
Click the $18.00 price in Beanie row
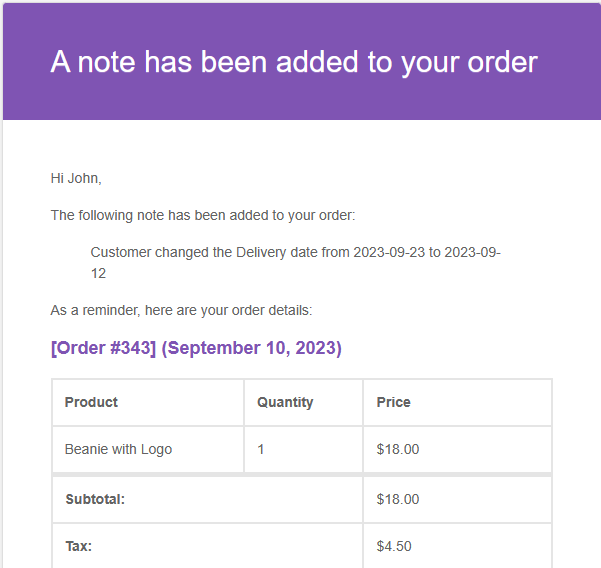point(398,449)
